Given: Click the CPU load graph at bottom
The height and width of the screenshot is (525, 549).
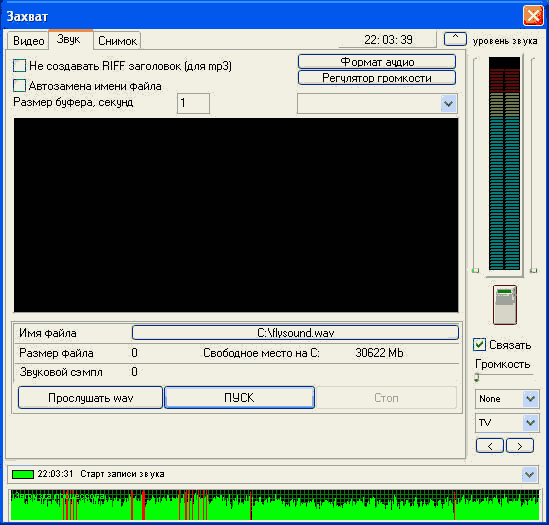Looking at the screenshot, I should [x=274, y=505].
